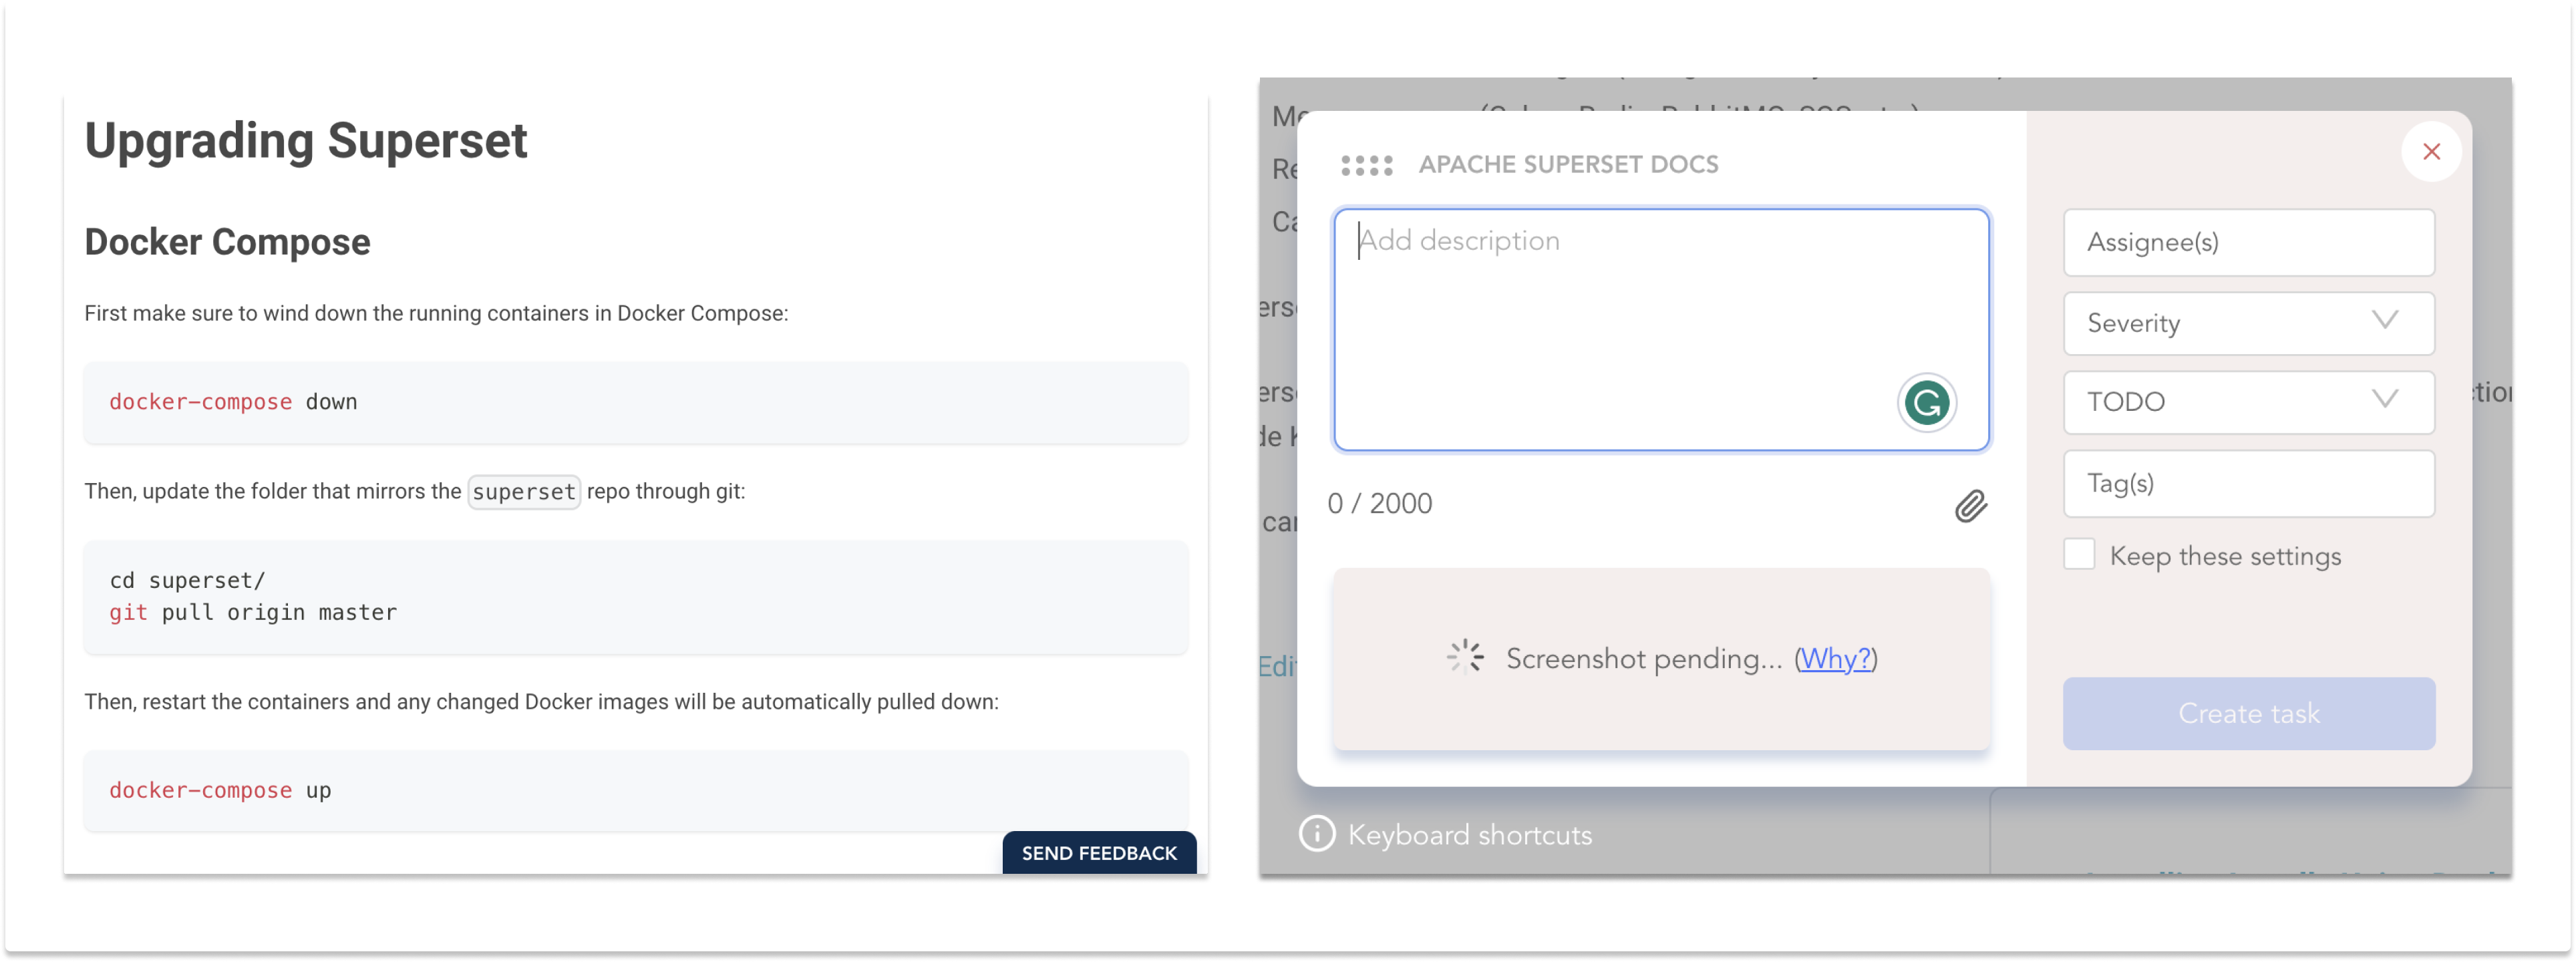Image resolution: width=2576 pixels, height=962 pixels.
Task: Click the green Grammarly icon in description box
Action: pyautogui.click(x=1926, y=403)
